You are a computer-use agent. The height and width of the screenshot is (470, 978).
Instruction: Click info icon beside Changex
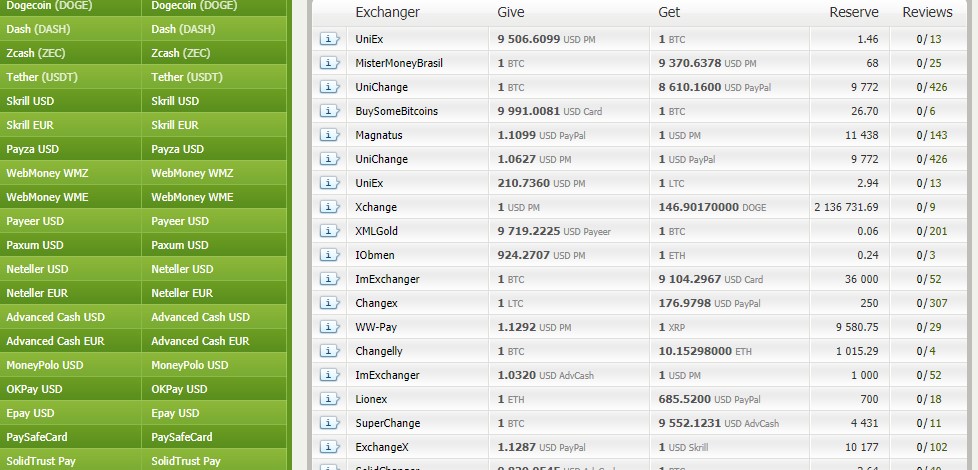329,303
